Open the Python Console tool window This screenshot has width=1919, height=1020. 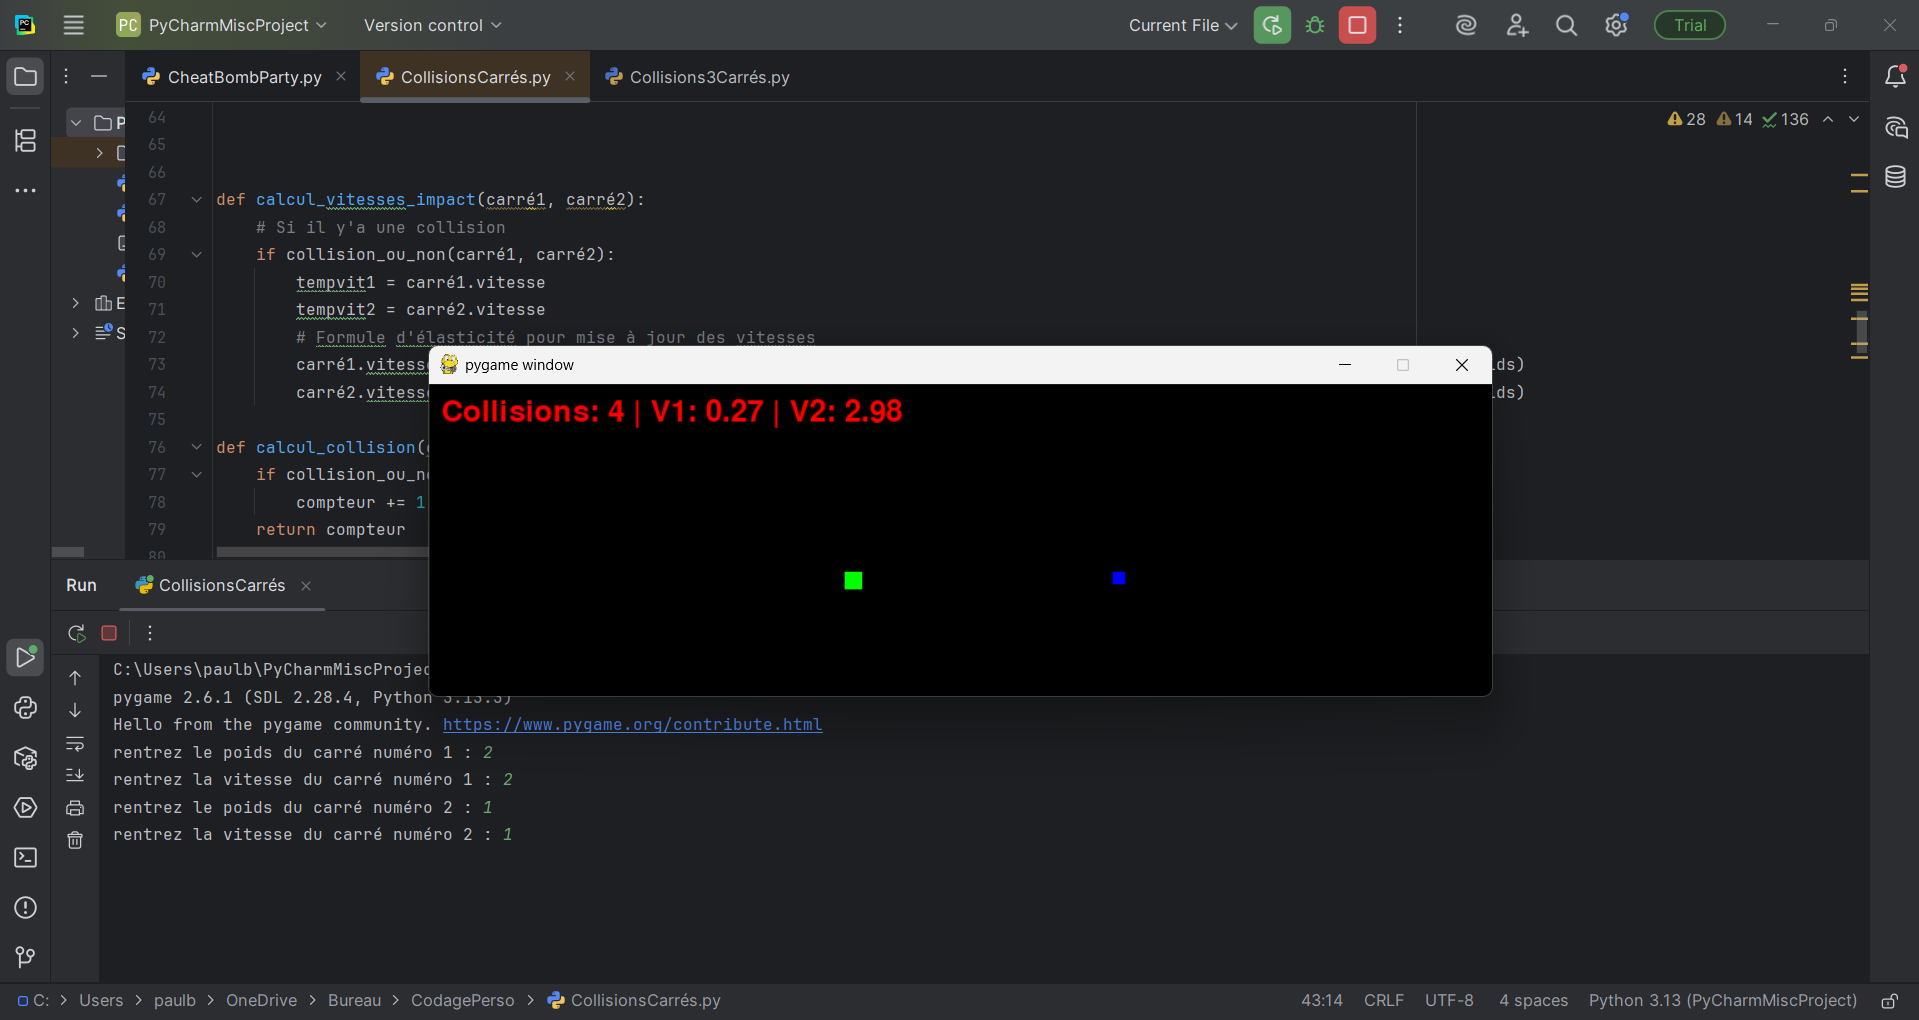(x=25, y=708)
